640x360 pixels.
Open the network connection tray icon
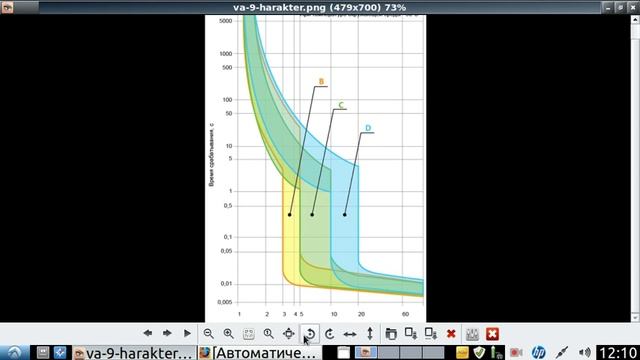click(x=562, y=352)
